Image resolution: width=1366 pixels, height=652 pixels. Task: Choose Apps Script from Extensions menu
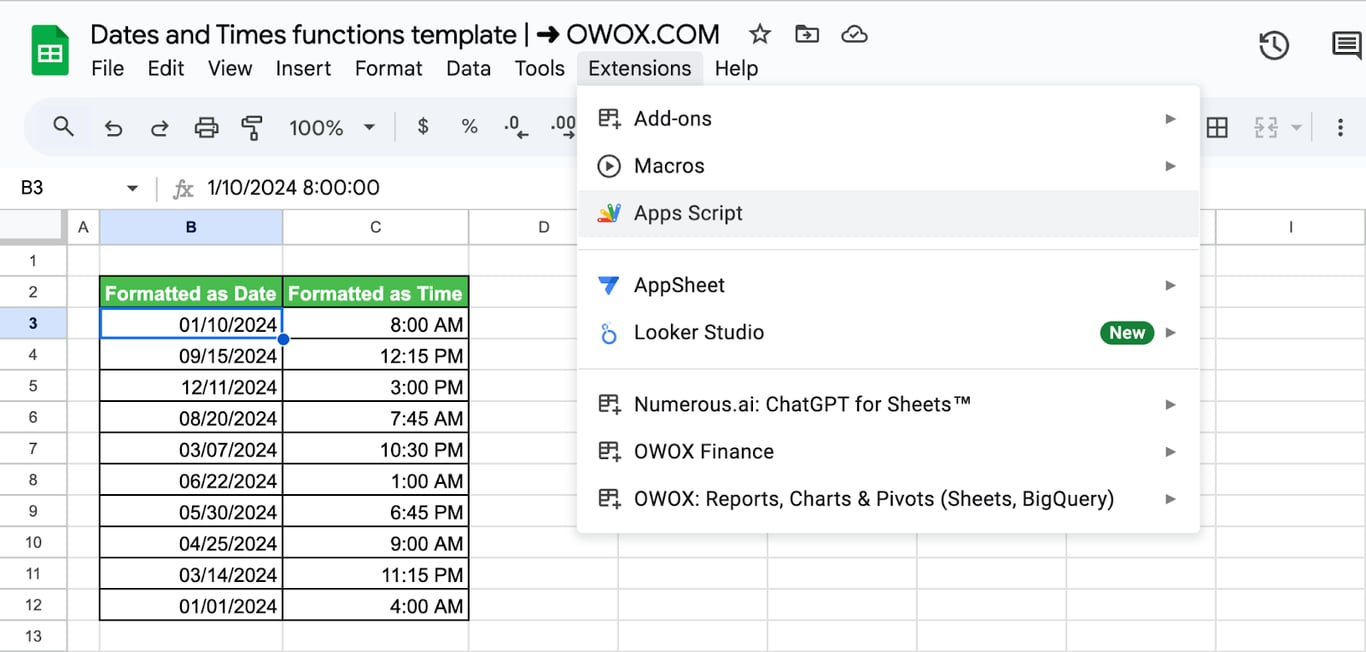pyautogui.click(x=888, y=213)
